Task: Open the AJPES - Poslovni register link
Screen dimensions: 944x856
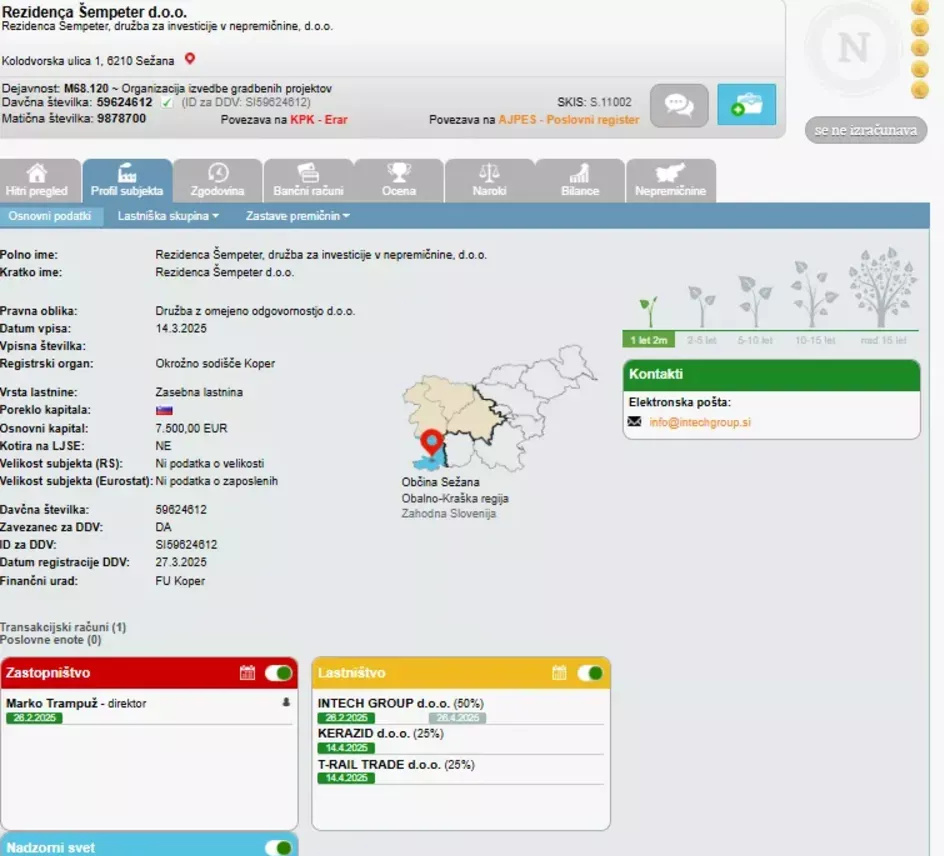Action: tap(568, 120)
